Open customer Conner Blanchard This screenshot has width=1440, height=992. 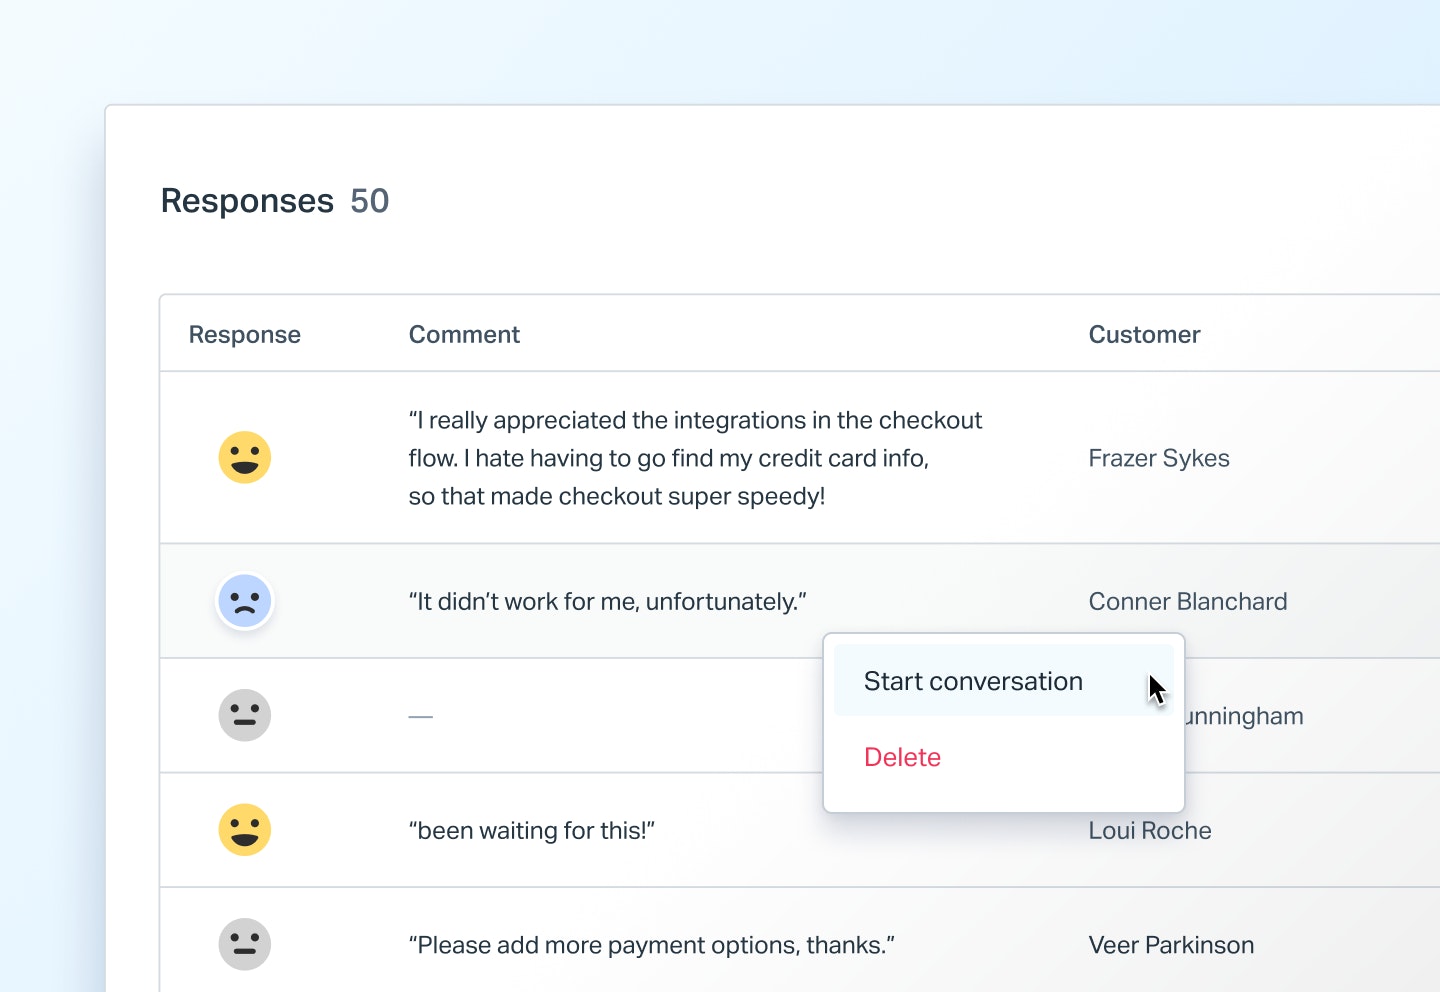[1187, 602]
